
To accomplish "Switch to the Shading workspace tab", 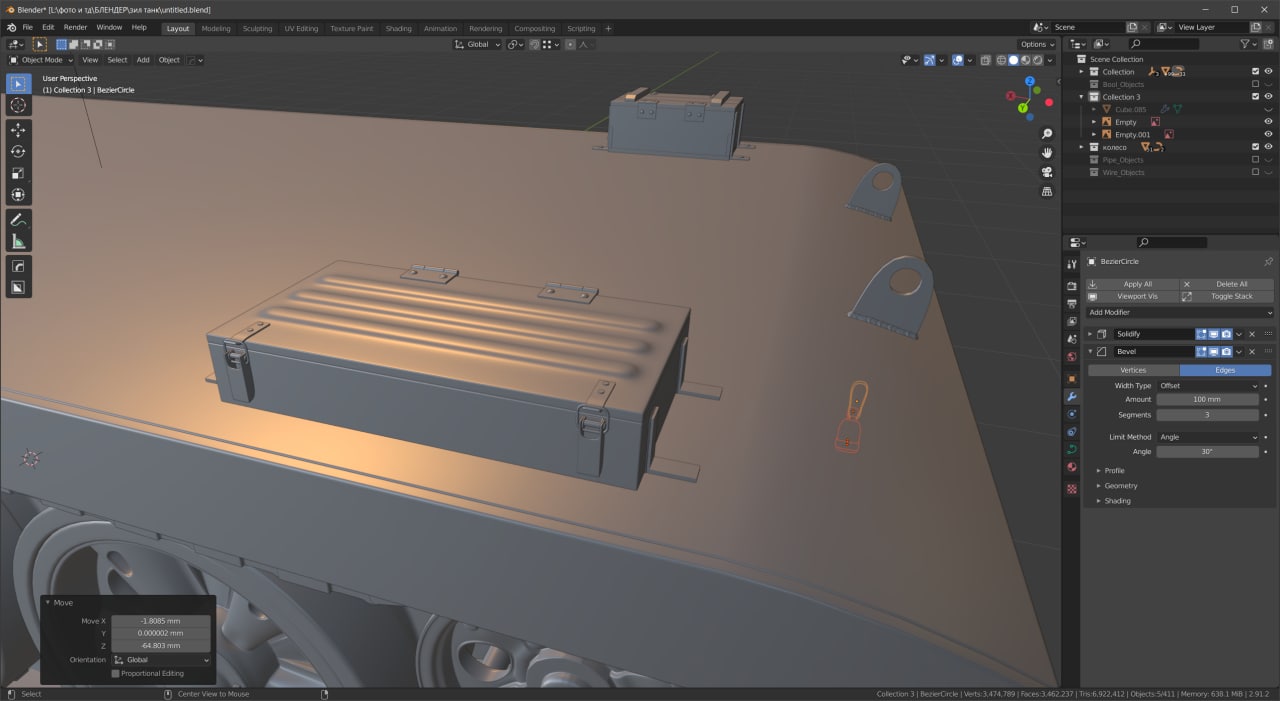I will pos(398,28).
